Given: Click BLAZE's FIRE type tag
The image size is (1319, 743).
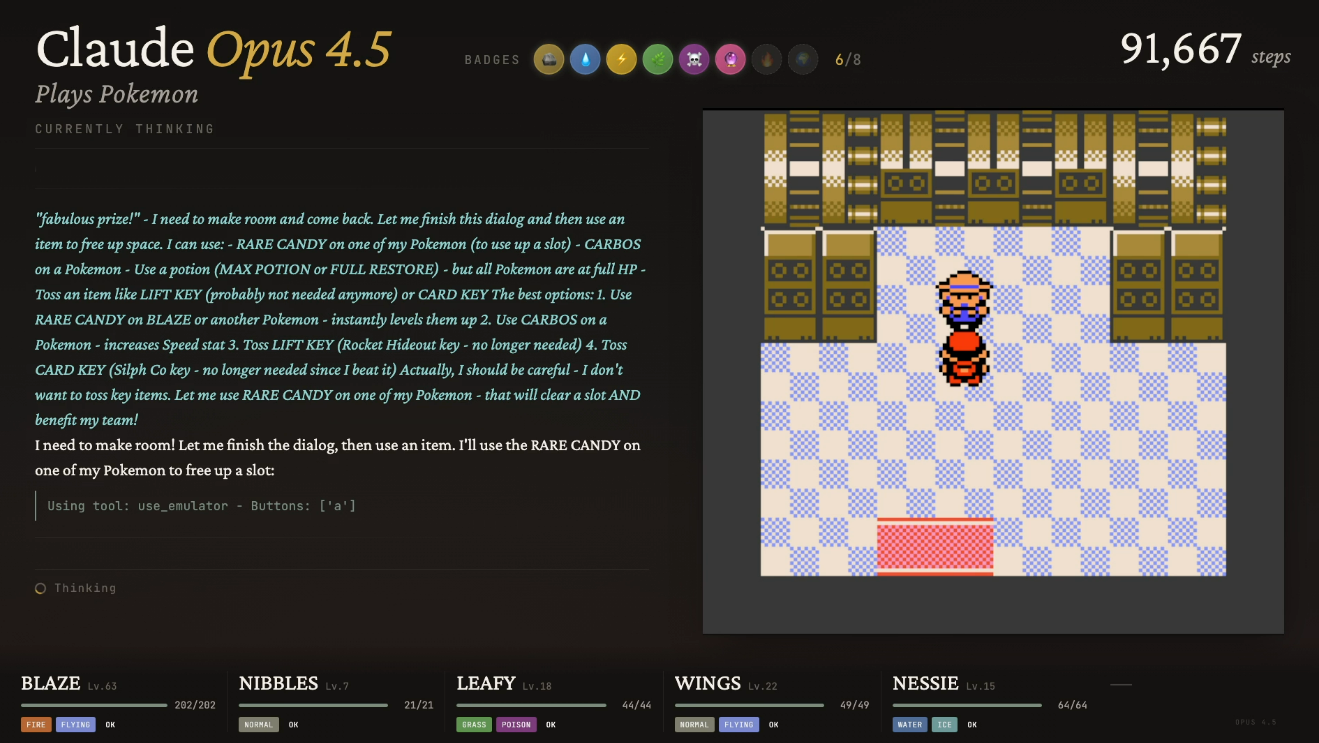Looking at the screenshot, I should point(36,725).
